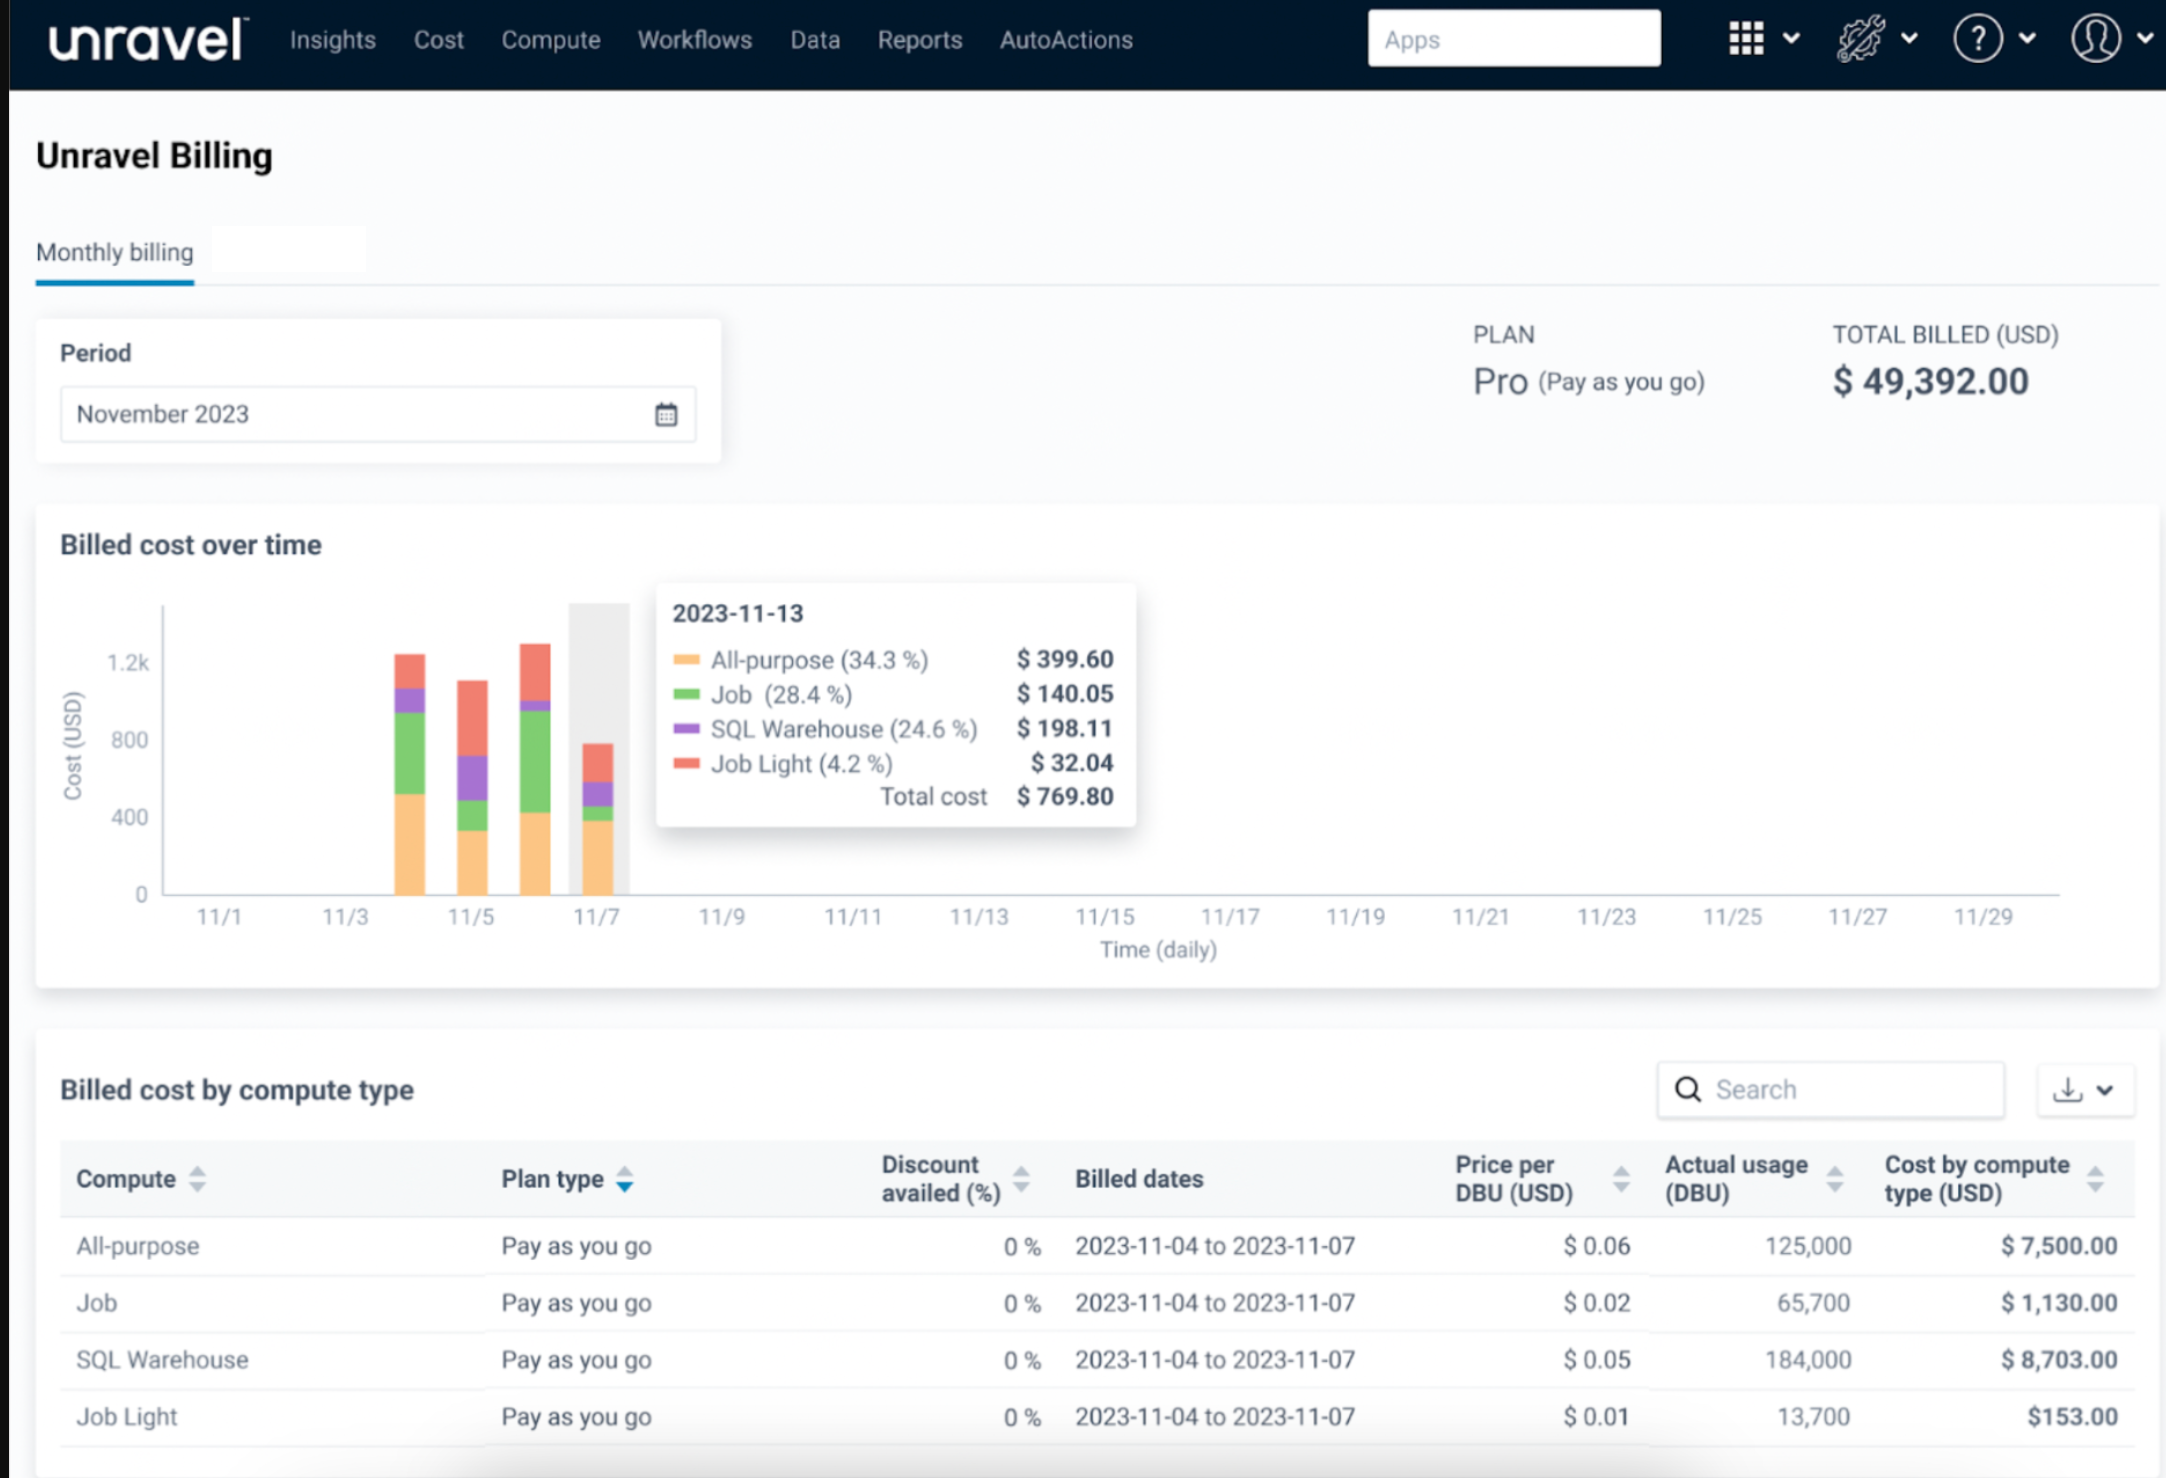Screen dimensions: 2166x1478
Task: Click the $ 0.06 price per DBU
Action: click(1597, 1246)
